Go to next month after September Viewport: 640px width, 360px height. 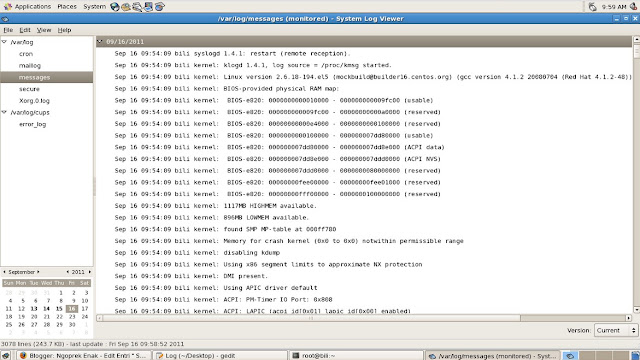[38, 271]
